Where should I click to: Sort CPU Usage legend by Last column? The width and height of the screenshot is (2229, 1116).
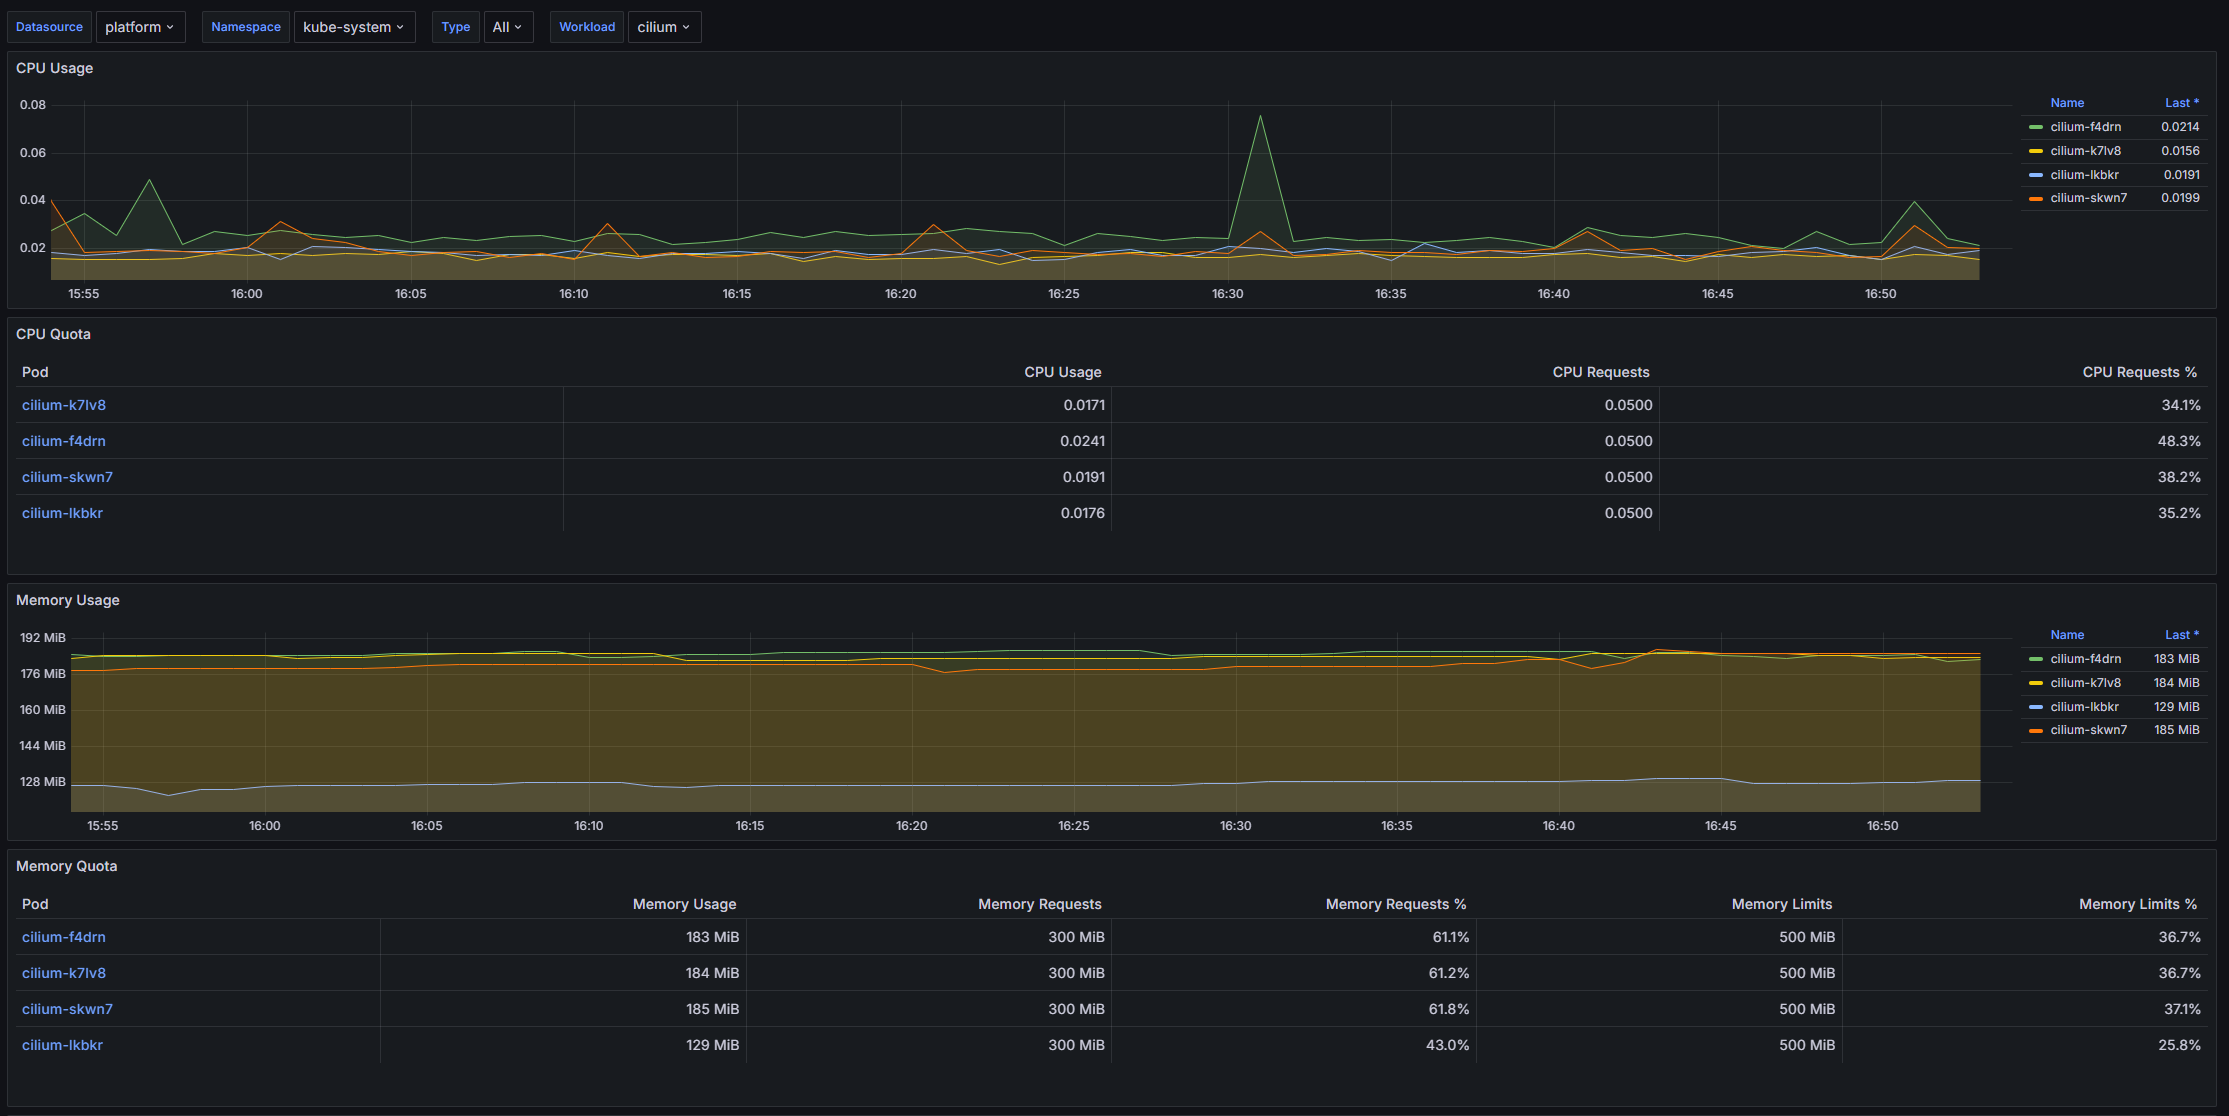tap(2180, 103)
